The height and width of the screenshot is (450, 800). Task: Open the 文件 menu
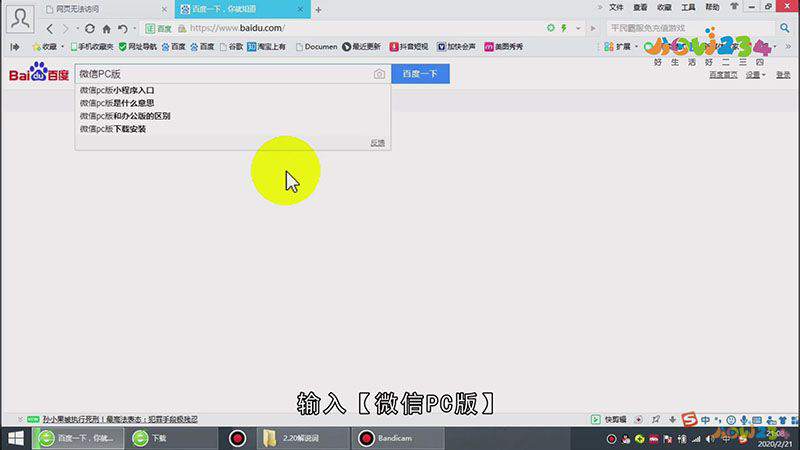(616, 7)
